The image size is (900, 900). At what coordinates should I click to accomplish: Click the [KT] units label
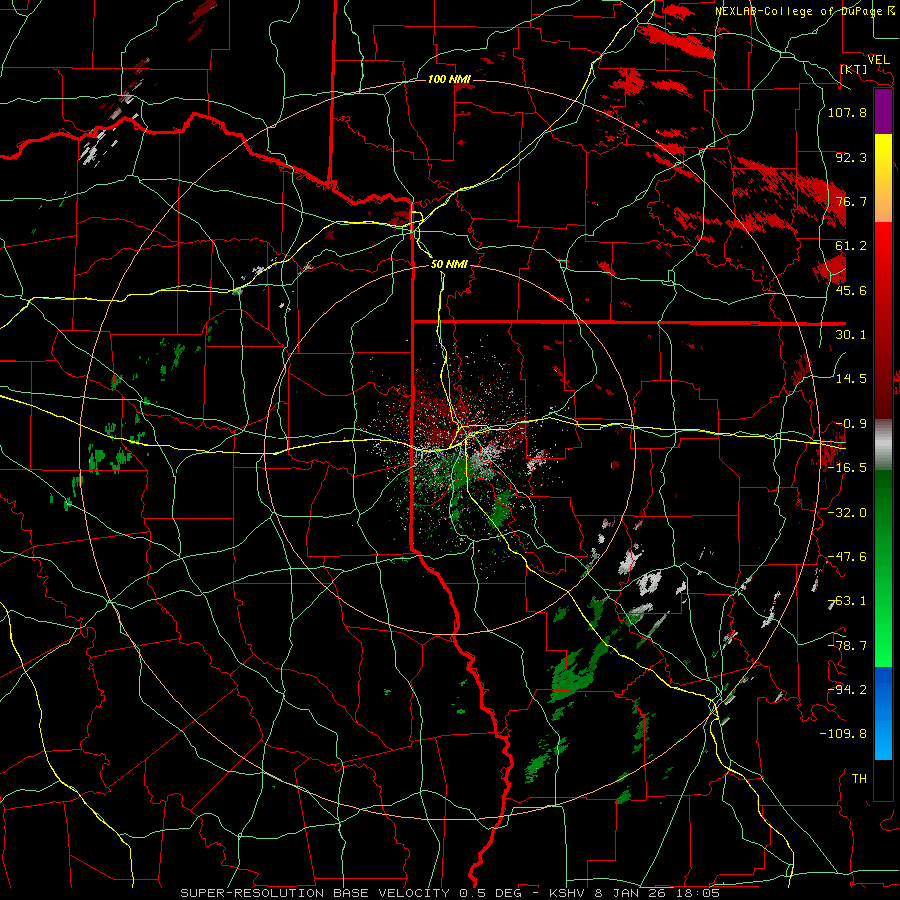click(854, 69)
